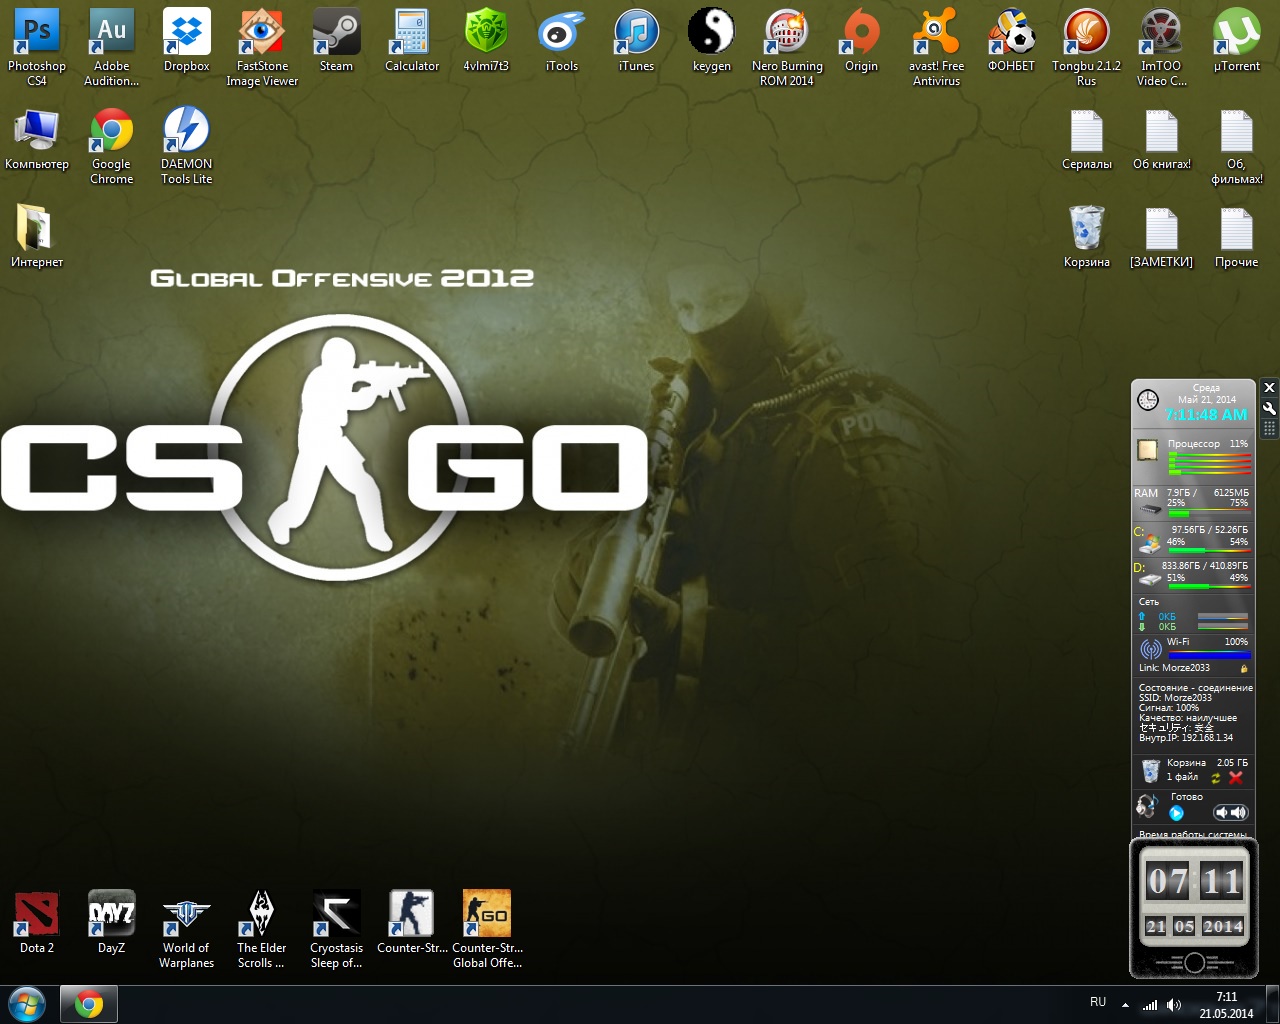Viewport: 1280px width, 1024px height.
Task: Expand the hidden system tray icons arrow
Action: click(x=1125, y=1005)
